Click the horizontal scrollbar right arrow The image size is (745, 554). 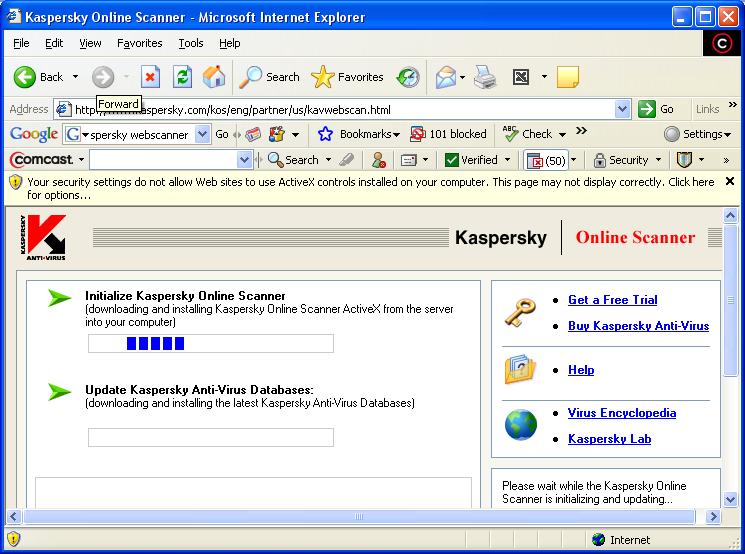[x=713, y=516]
